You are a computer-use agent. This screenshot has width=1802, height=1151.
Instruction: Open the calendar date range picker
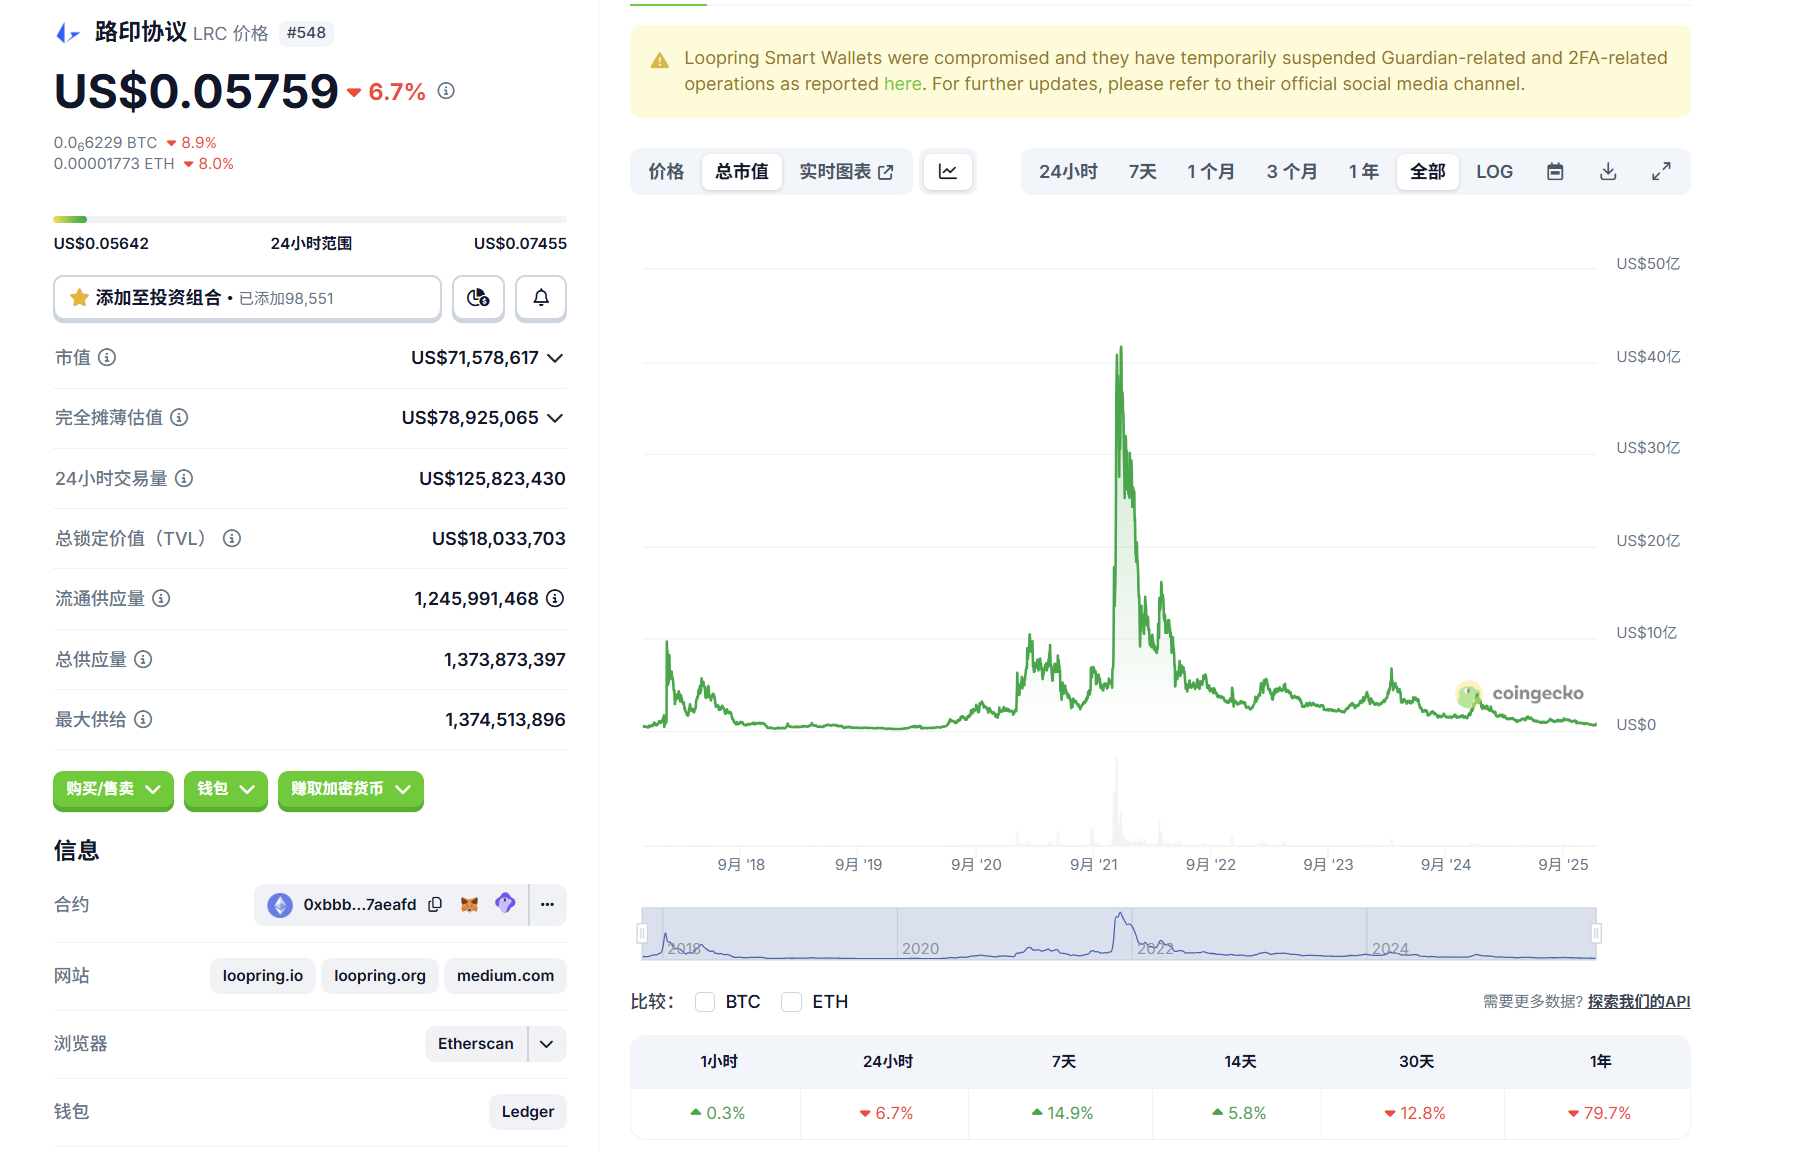(1555, 172)
